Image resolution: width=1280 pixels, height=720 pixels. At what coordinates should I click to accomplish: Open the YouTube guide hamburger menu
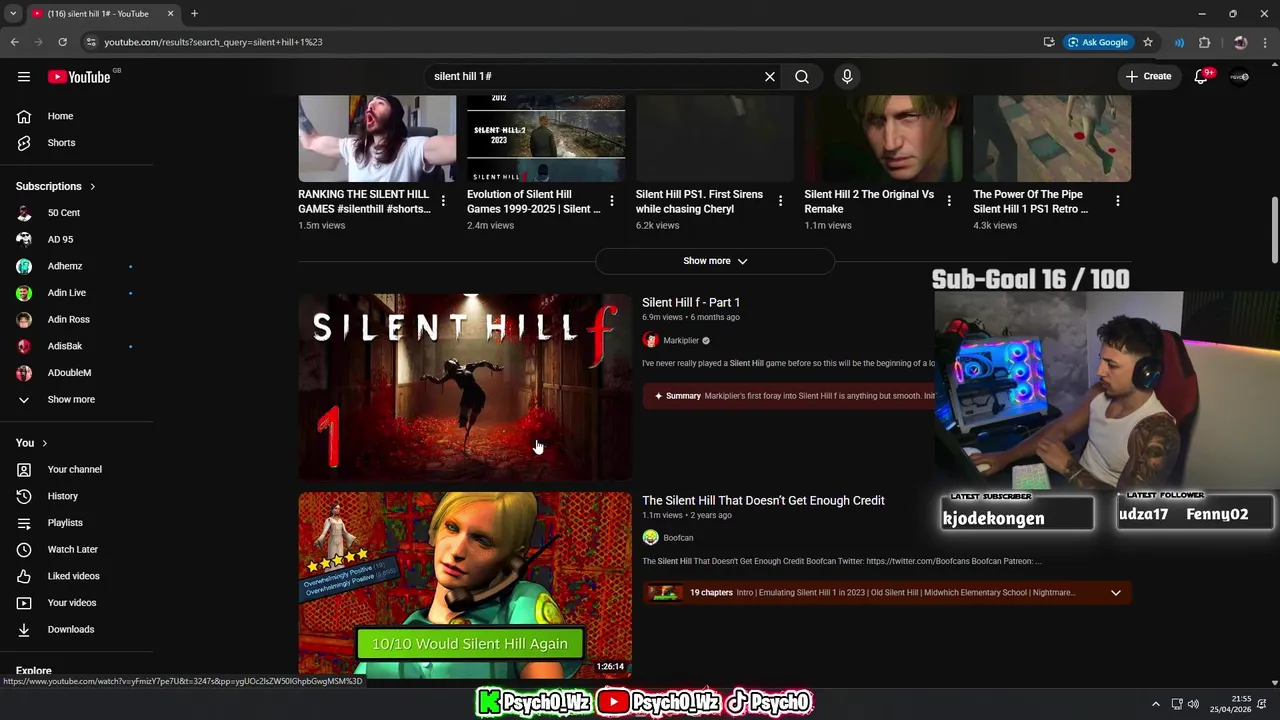(23, 76)
